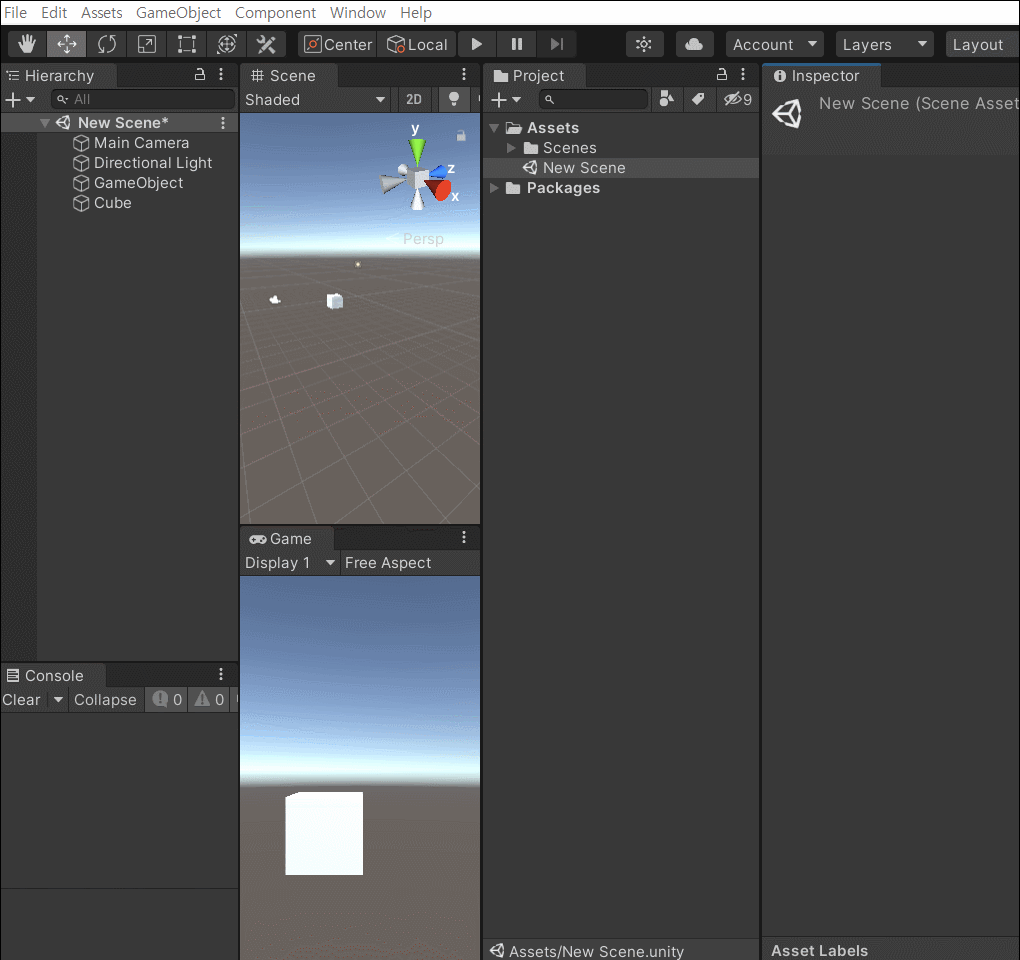Open the Edit menu
This screenshot has width=1020, height=960.
[54, 12]
